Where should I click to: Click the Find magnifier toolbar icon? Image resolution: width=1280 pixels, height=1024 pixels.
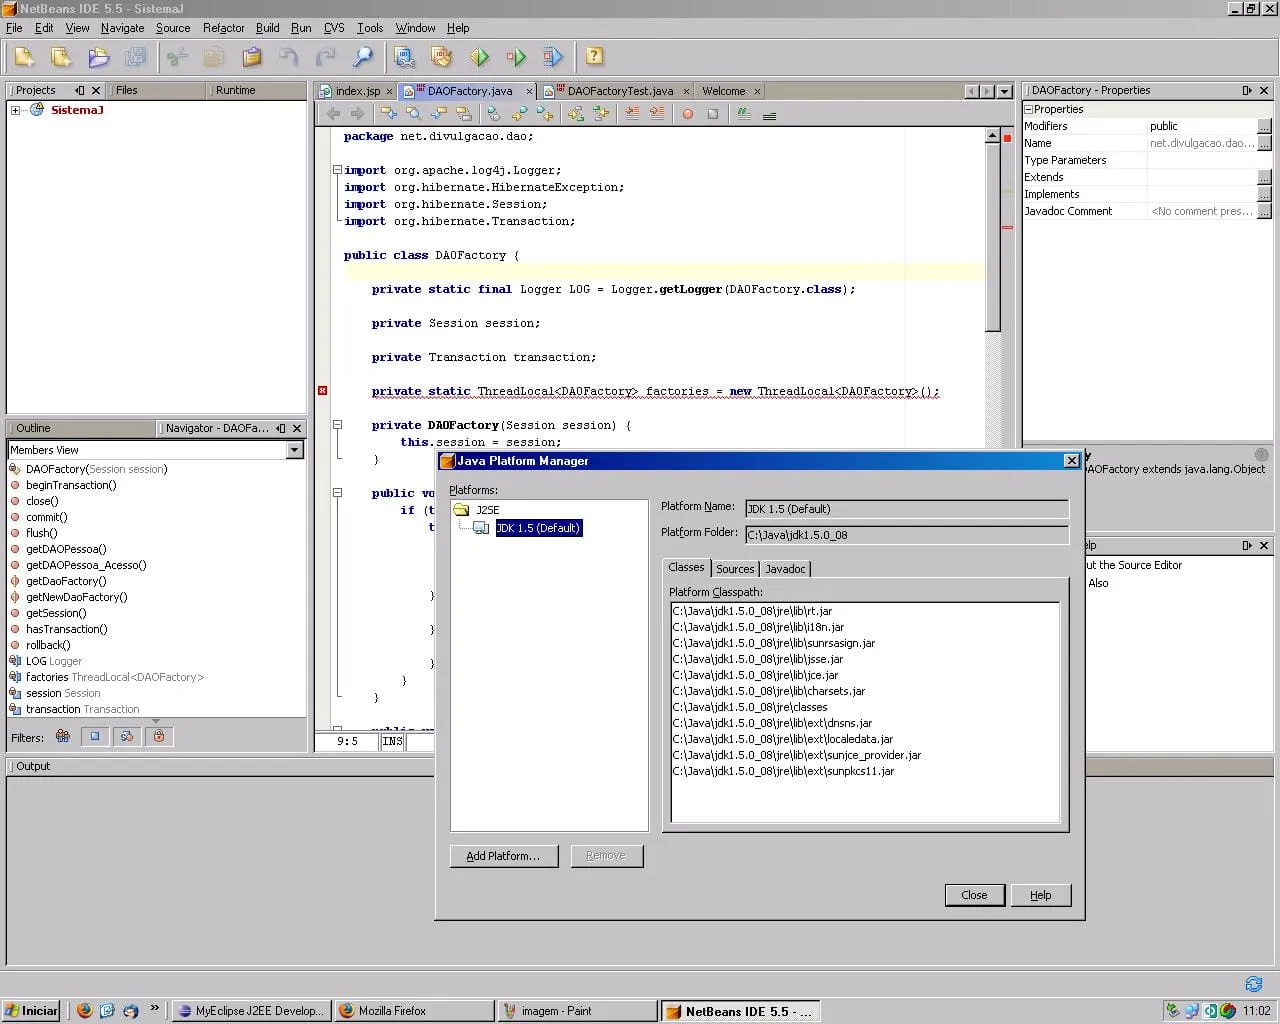point(363,57)
